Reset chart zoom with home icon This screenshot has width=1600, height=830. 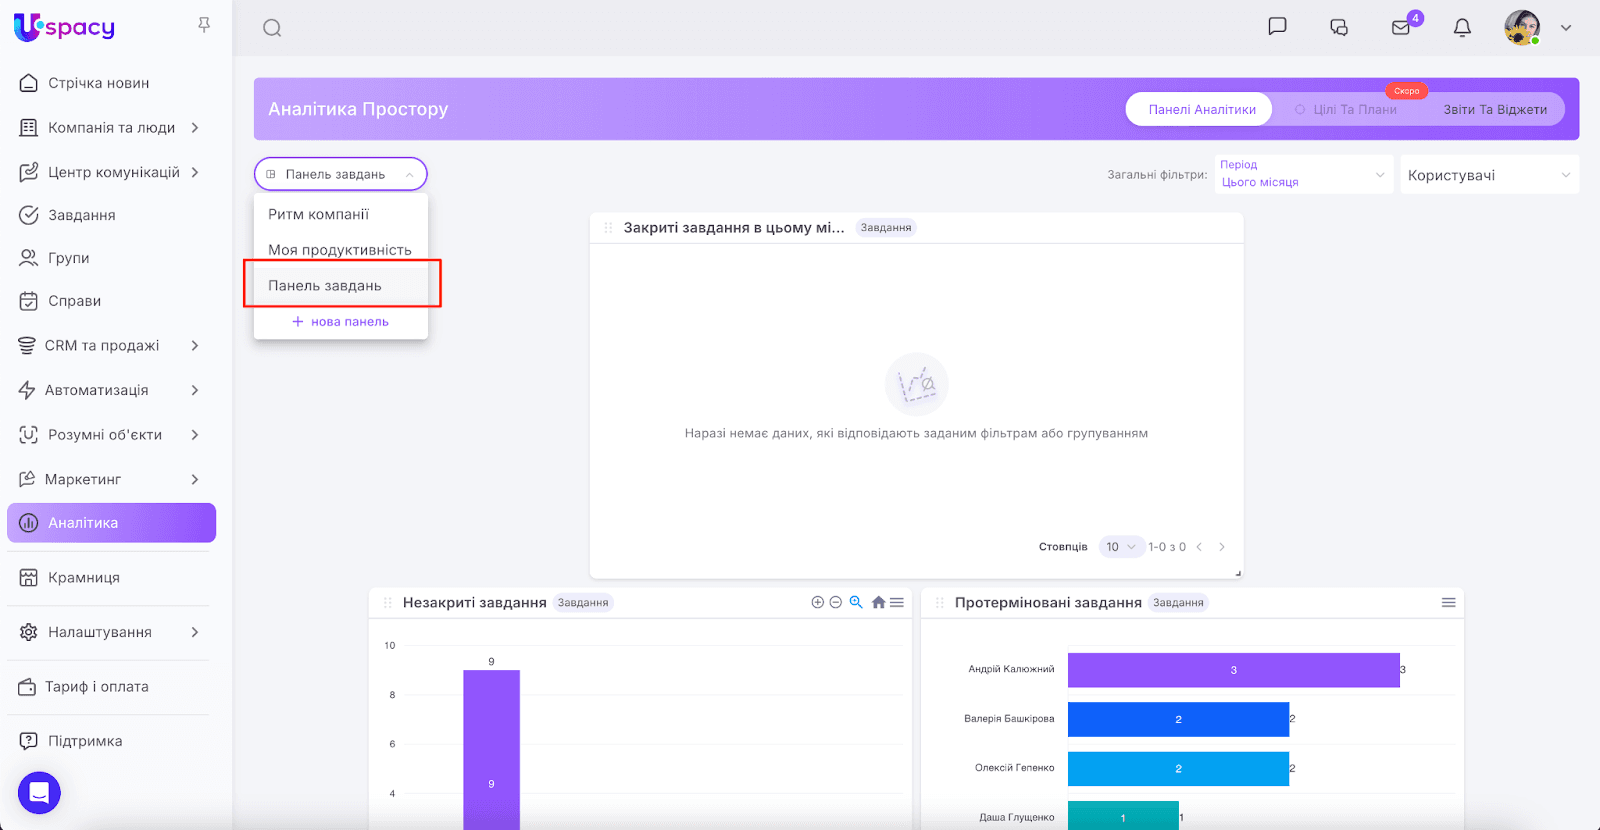click(x=878, y=602)
